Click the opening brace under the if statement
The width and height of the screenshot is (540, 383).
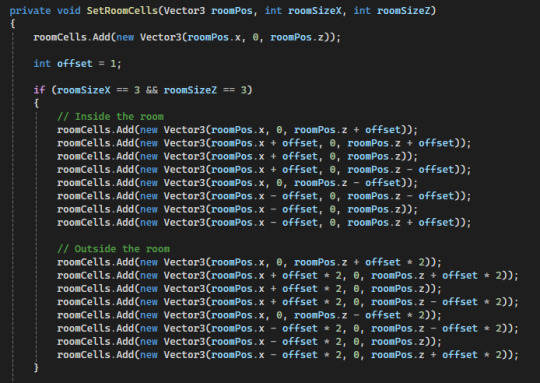coord(36,103)
